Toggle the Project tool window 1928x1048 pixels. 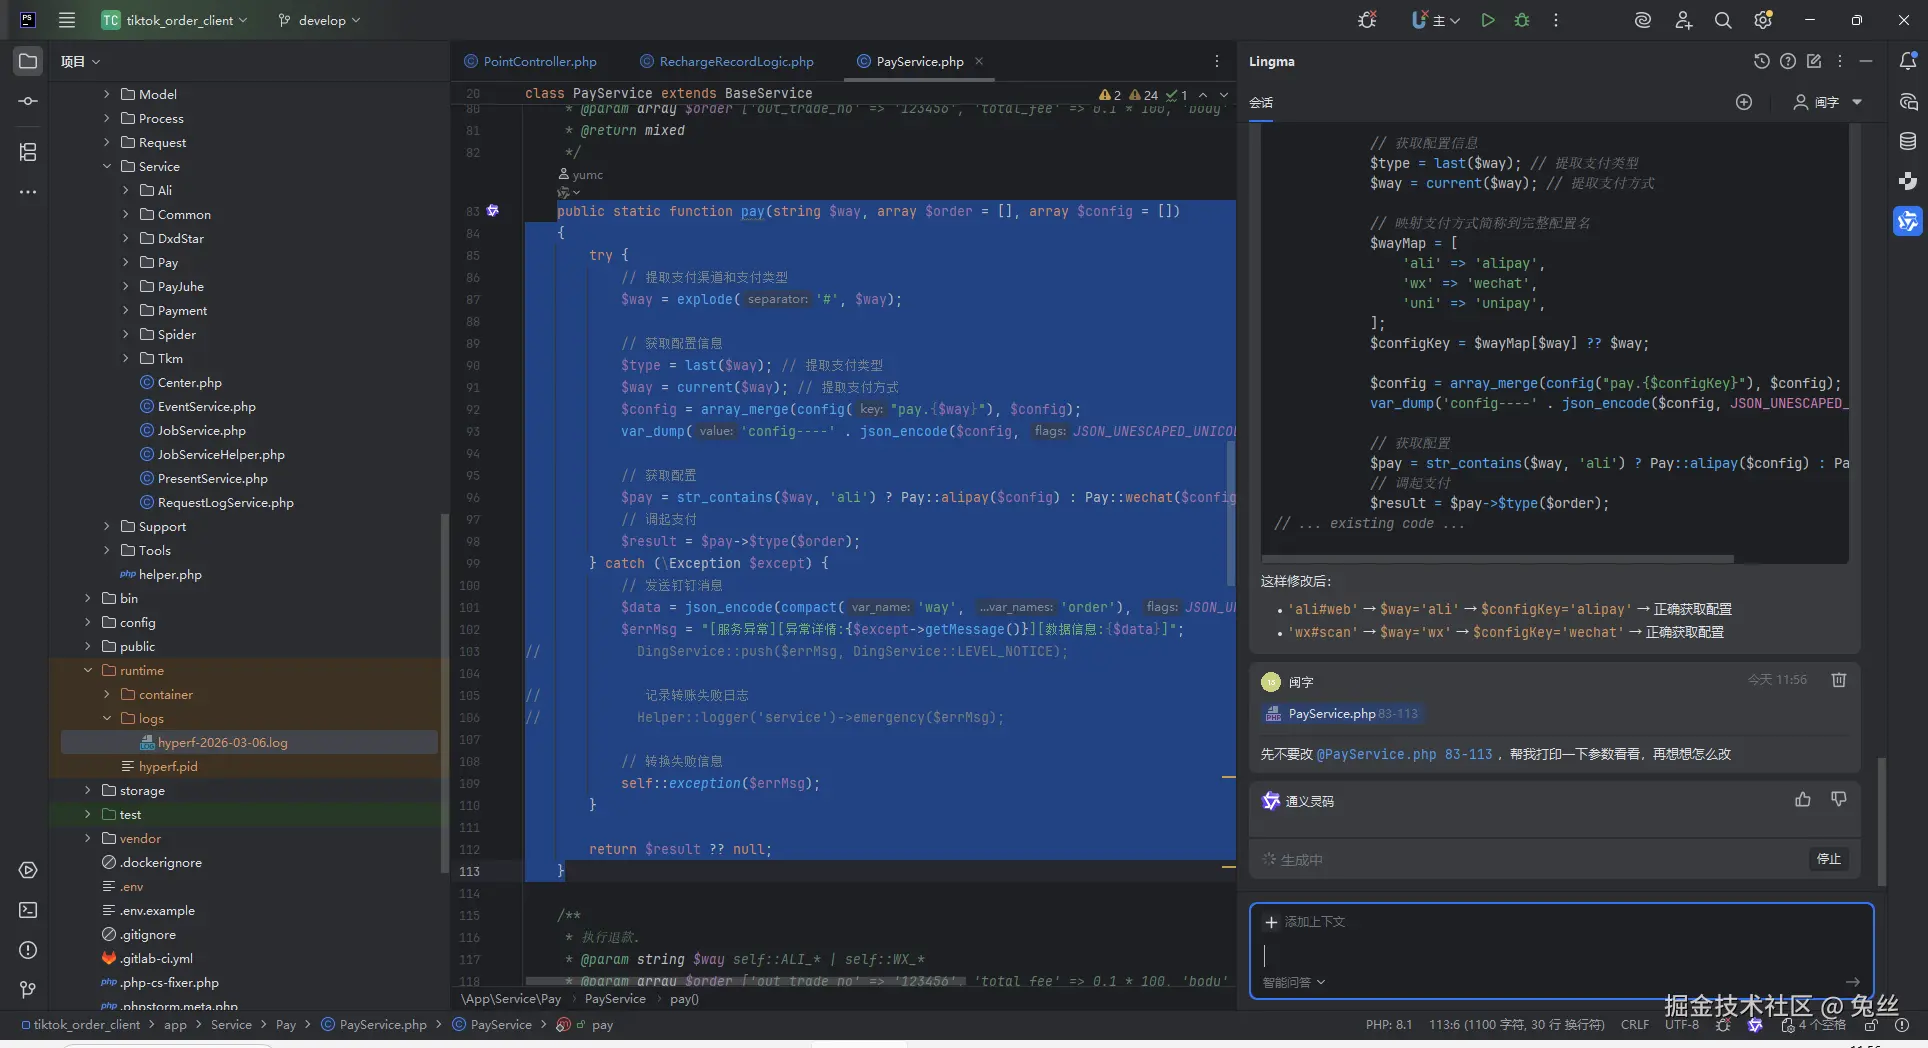[x=28, y=61]
